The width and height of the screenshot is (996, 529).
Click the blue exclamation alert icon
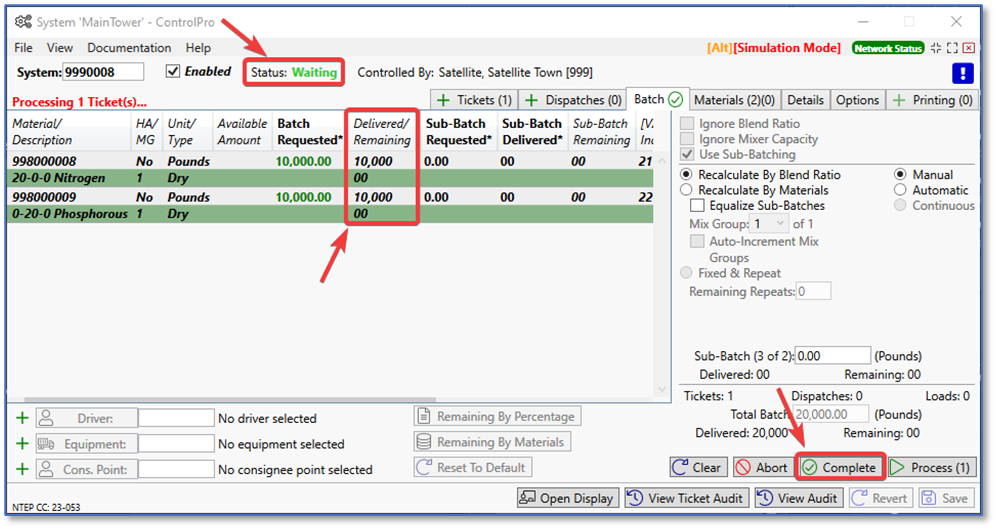(962, 73)
